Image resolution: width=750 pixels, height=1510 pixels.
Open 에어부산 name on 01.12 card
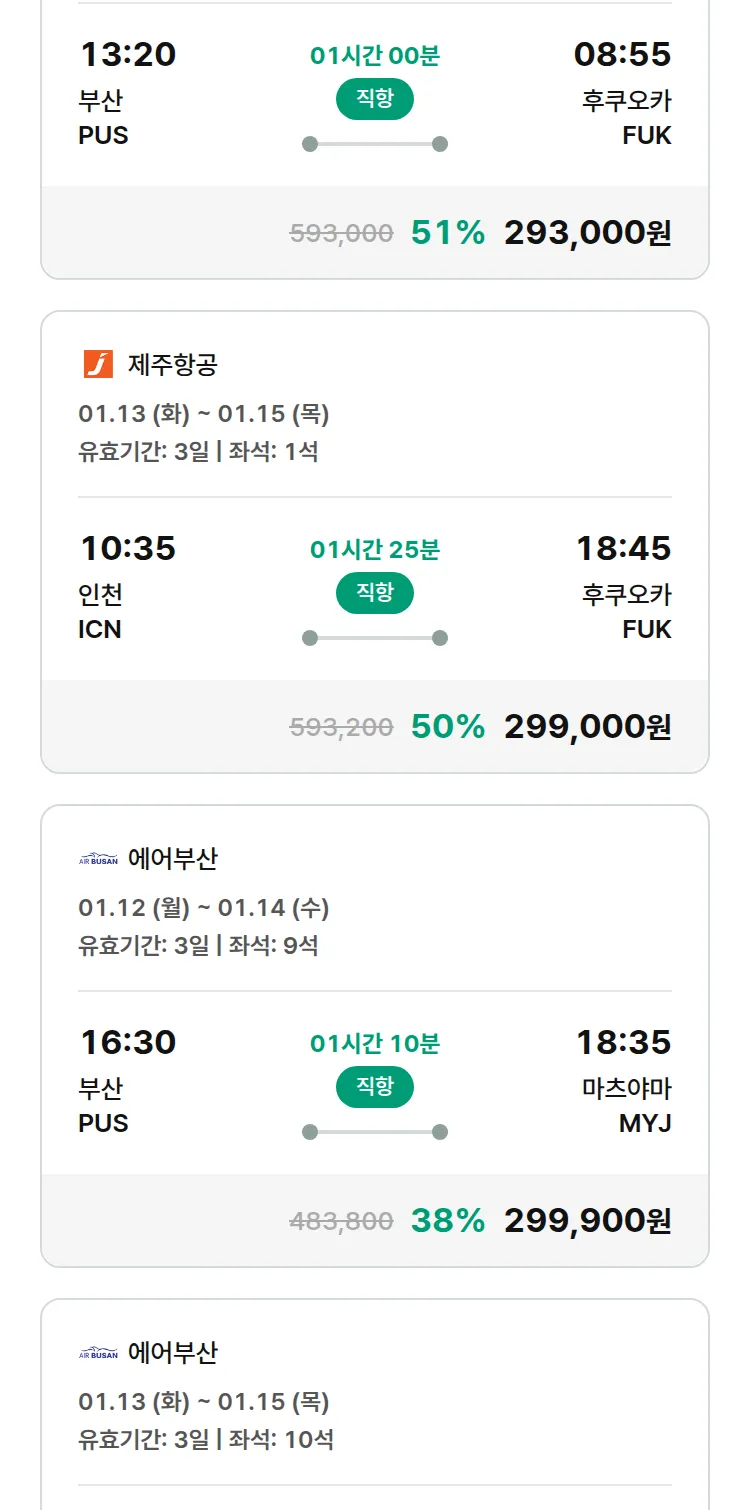coord(172,859)
